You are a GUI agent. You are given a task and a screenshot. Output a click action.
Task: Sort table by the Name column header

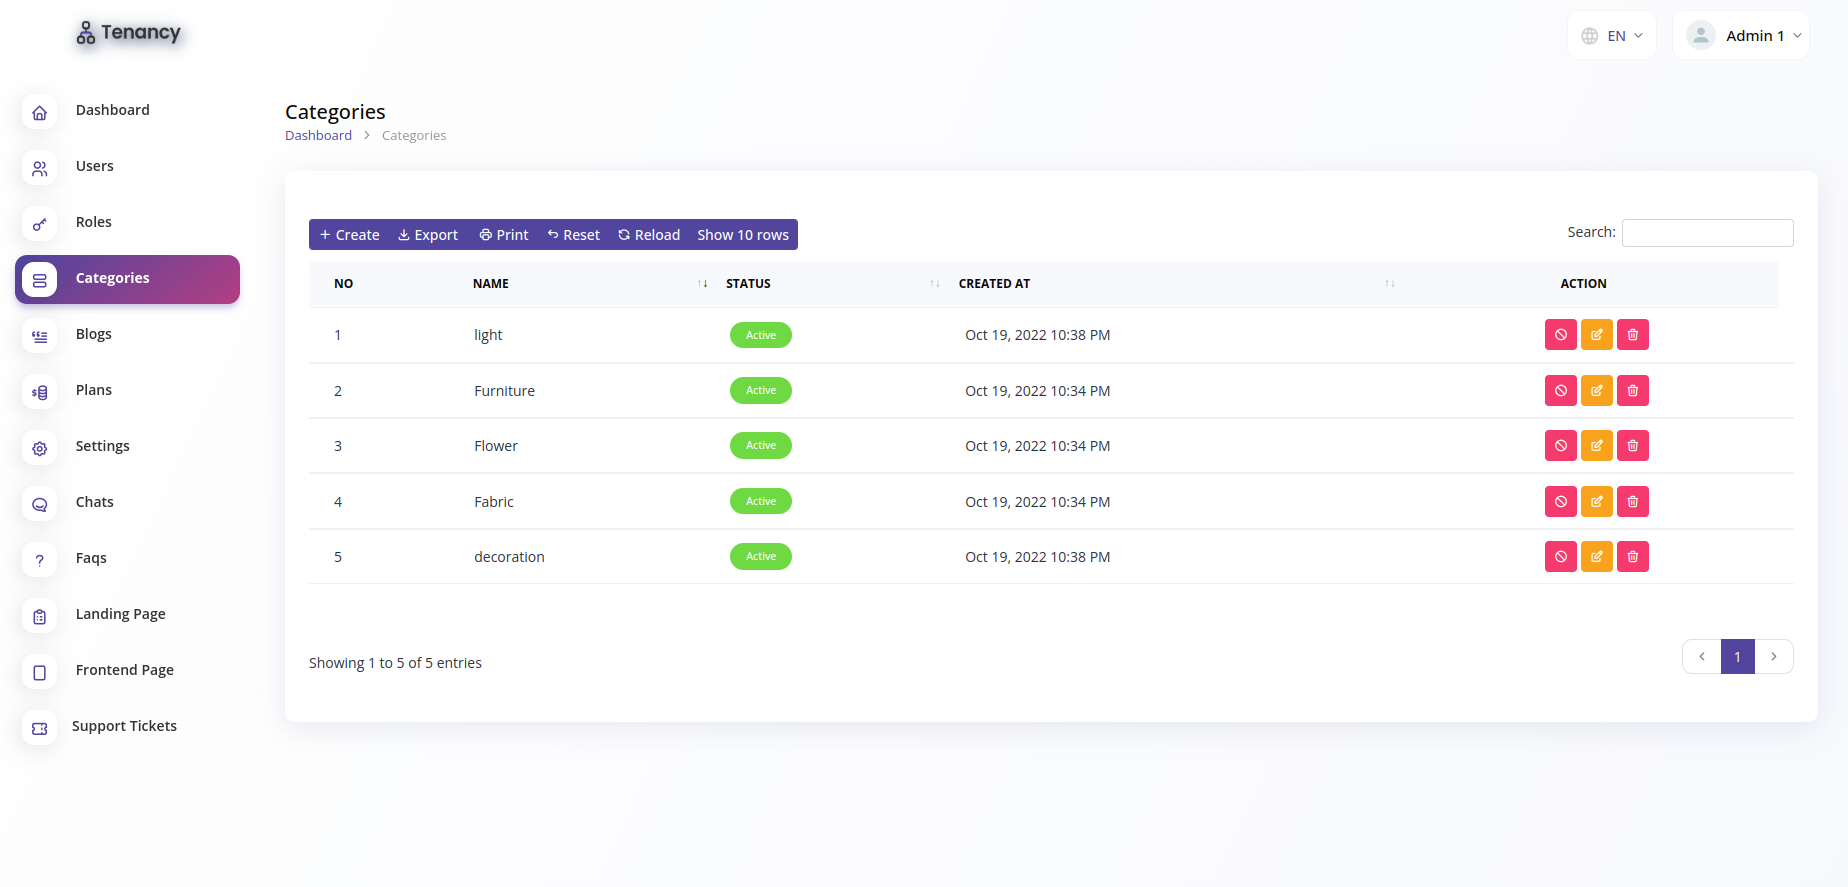pos(491,284)
